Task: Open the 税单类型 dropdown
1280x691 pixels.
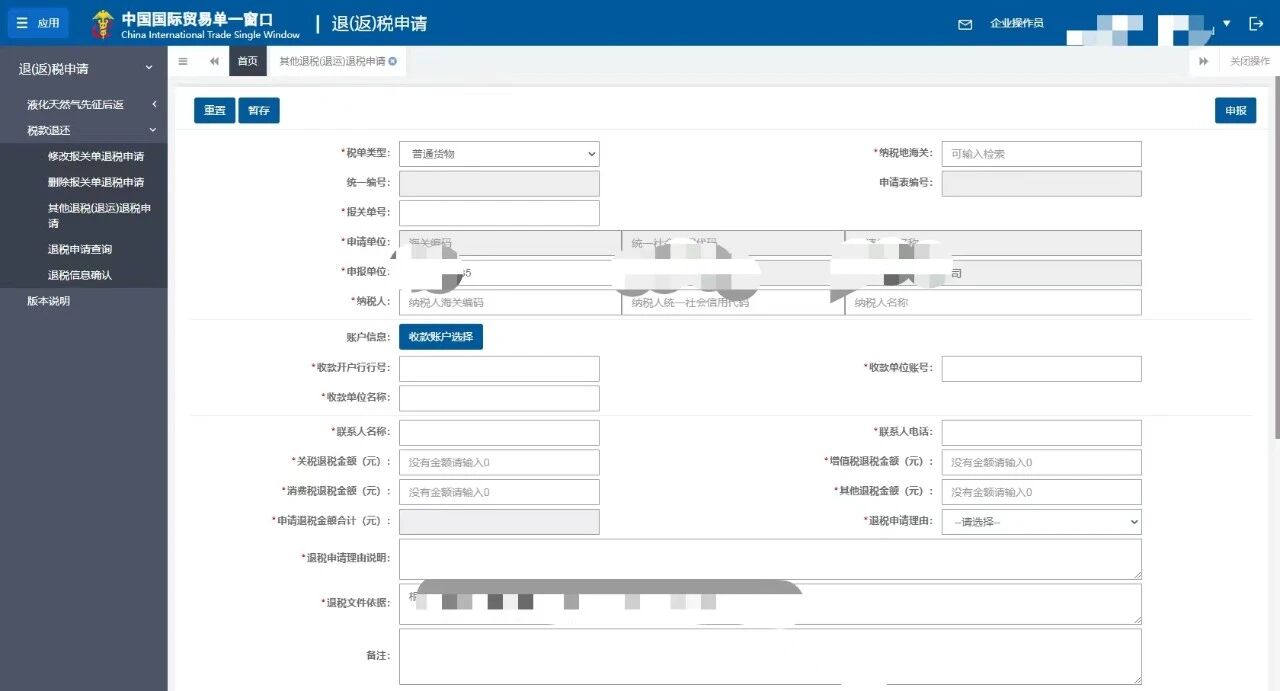Action: [x=499, y=154]
